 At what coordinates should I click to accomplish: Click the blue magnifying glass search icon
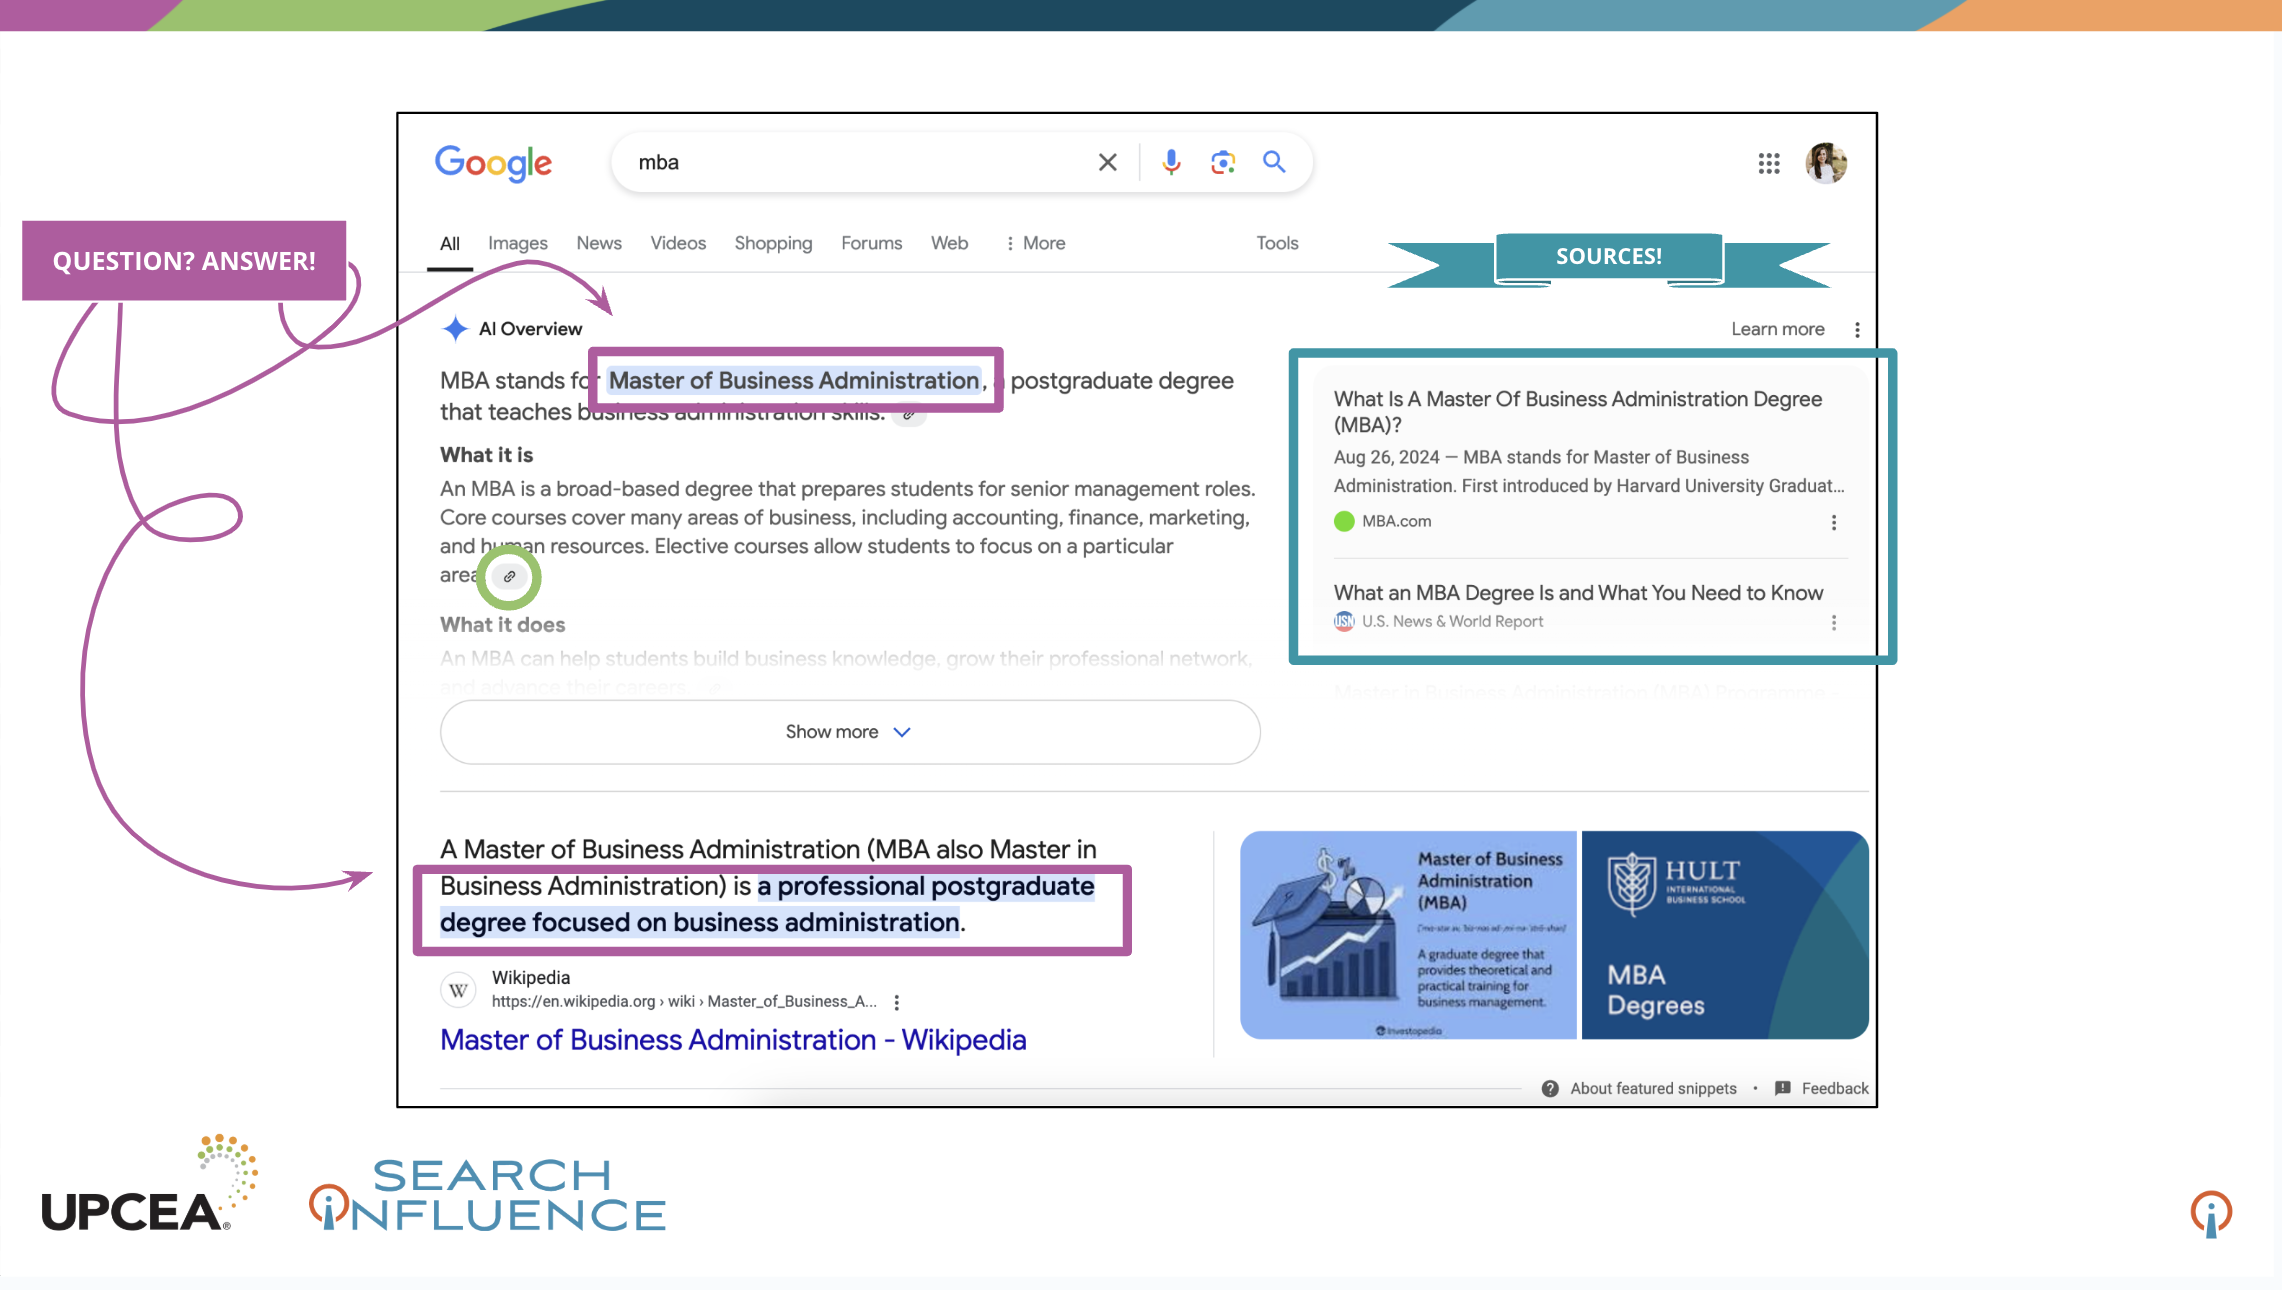[x=1273, y=162]
